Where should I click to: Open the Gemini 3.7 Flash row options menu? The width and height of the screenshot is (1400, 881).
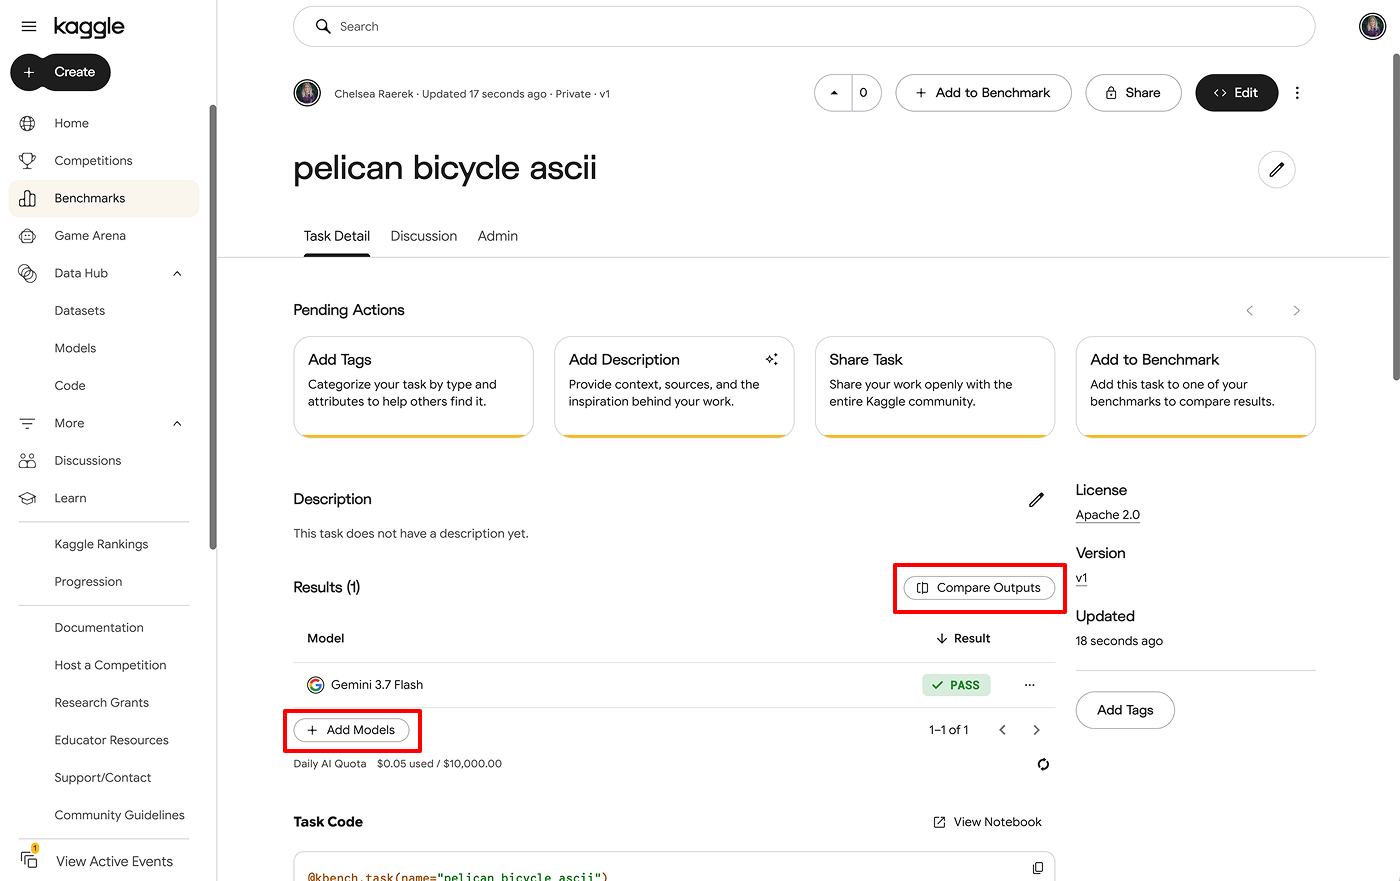(x=1029, y=685)
